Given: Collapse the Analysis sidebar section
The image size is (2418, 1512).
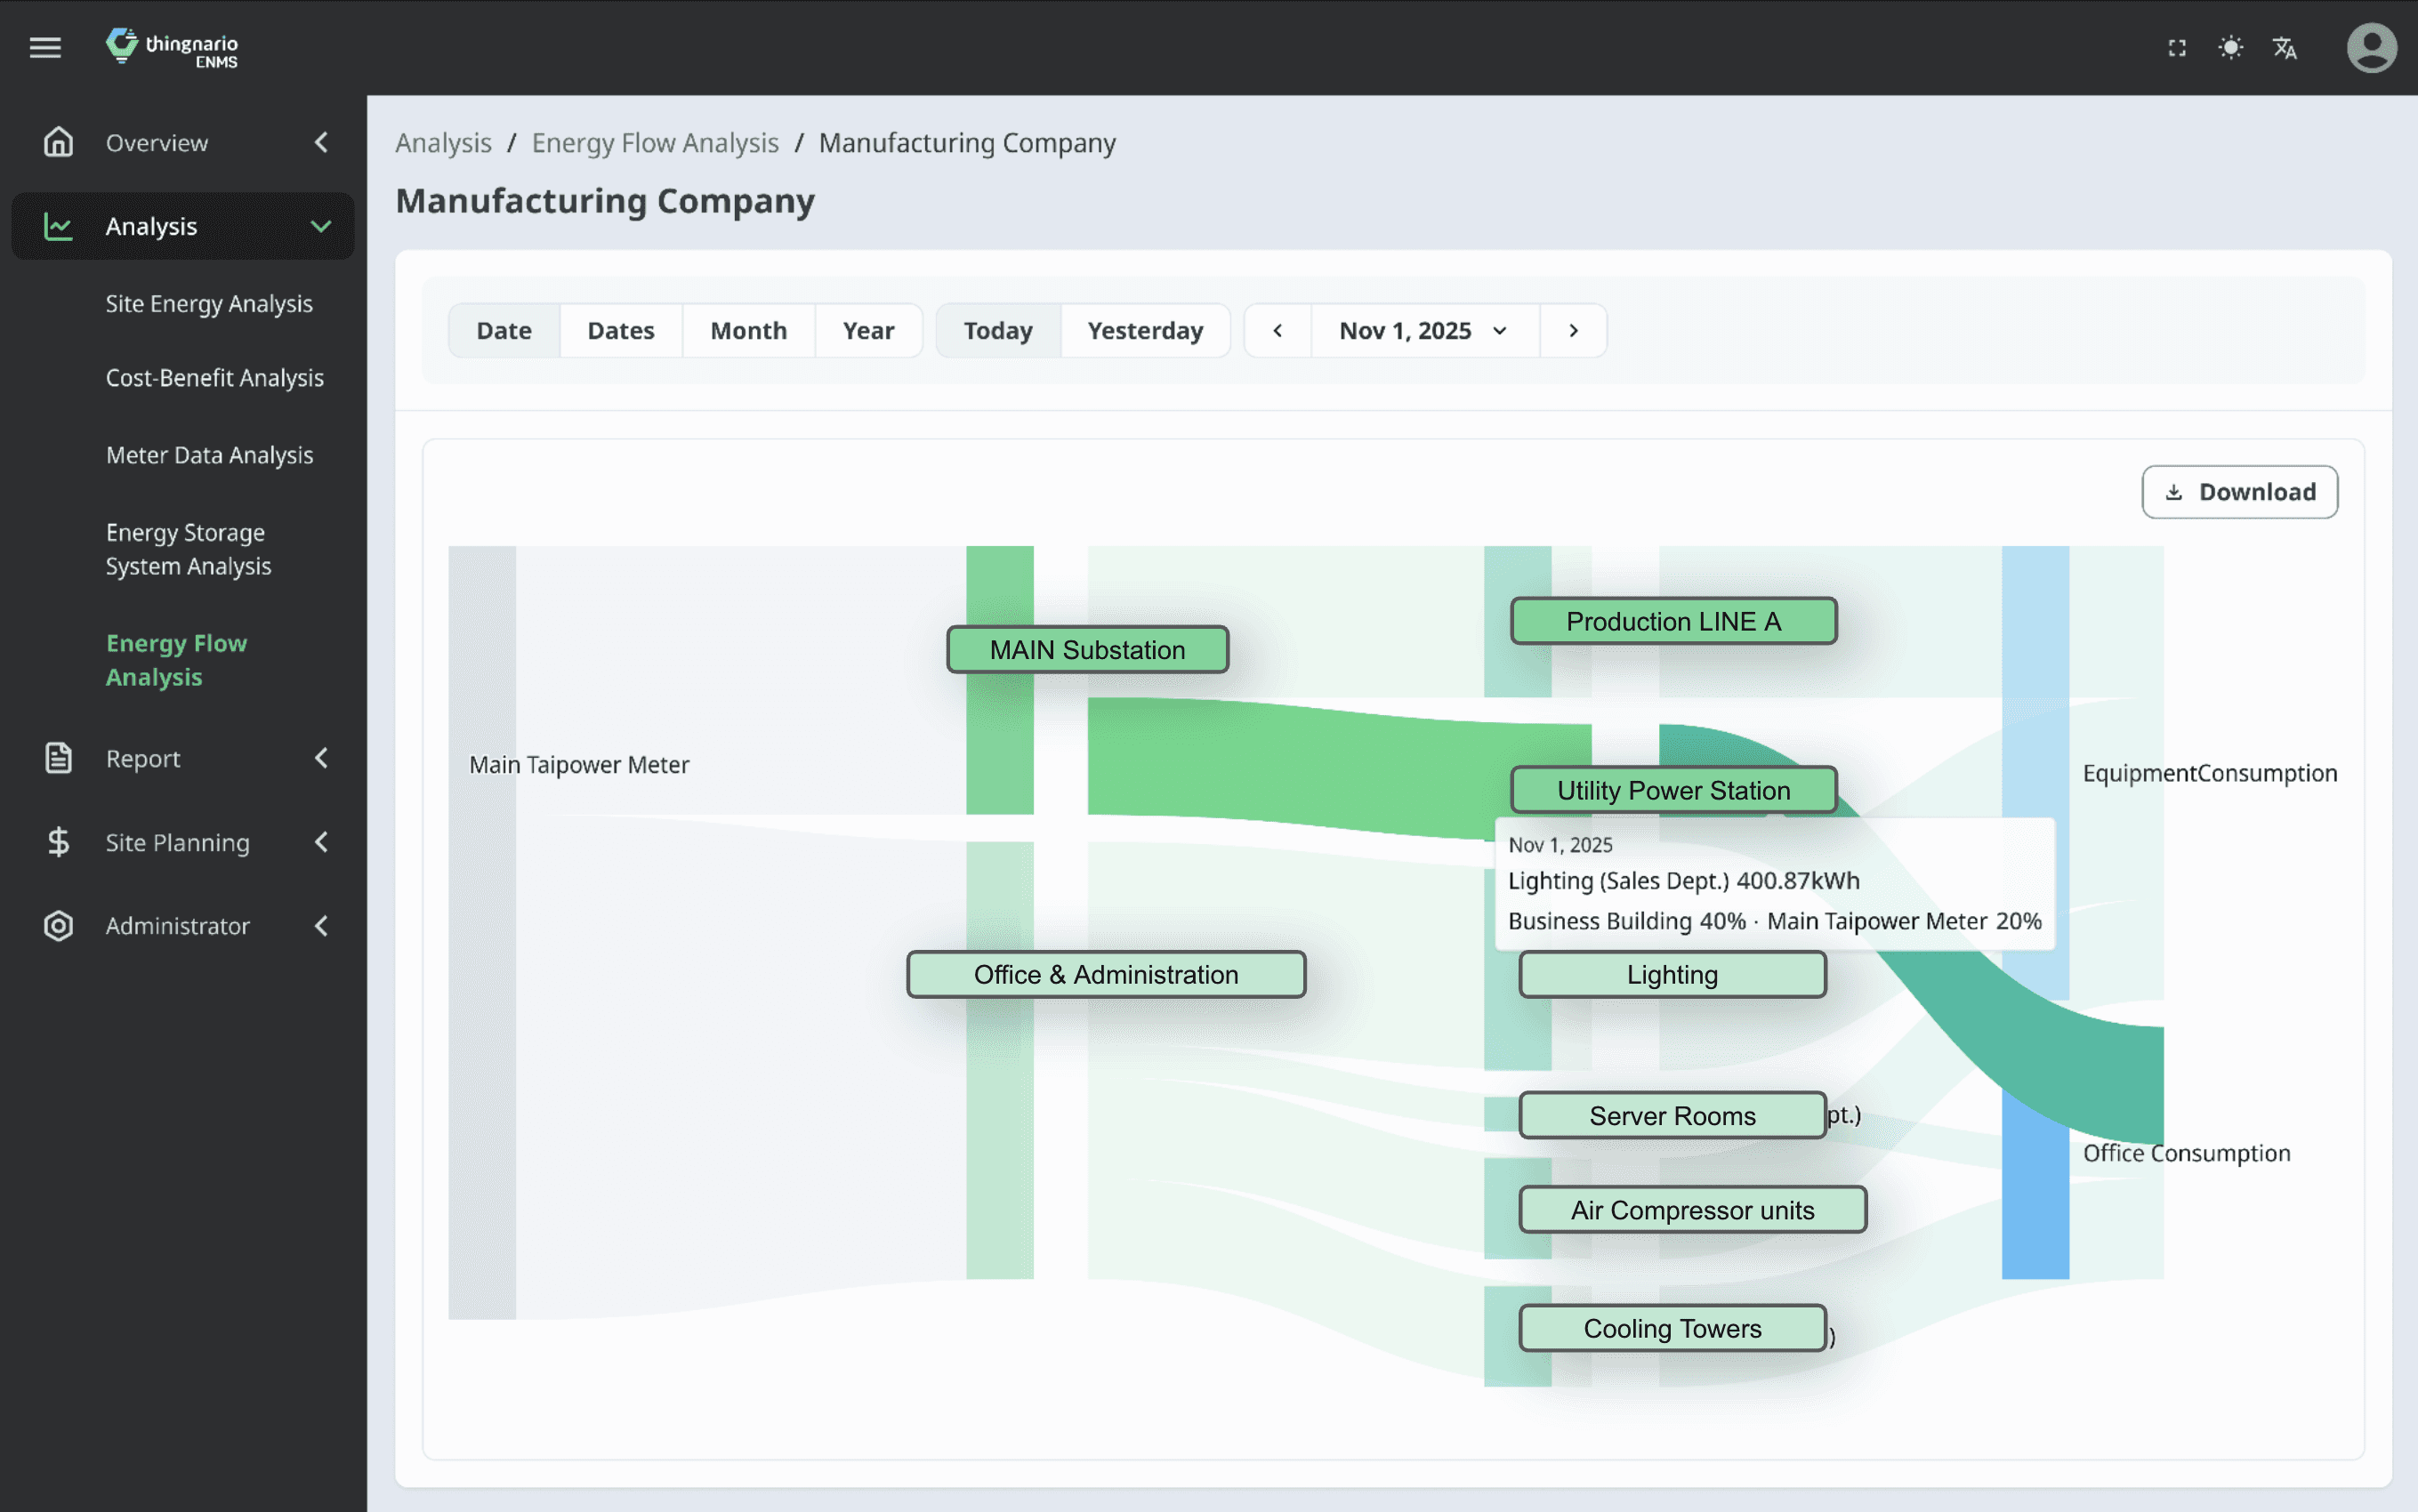Looking at the screenshot, I should coord(320,226).
